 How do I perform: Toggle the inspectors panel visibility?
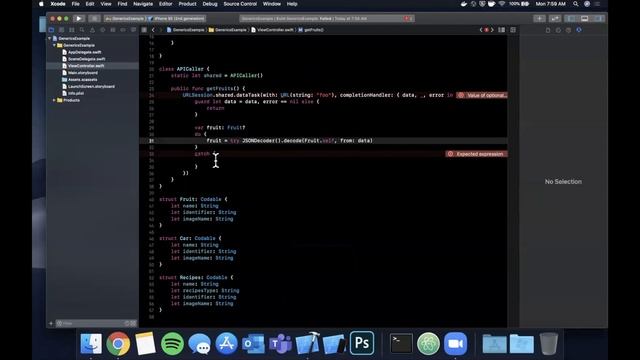(x=598, y=18)
